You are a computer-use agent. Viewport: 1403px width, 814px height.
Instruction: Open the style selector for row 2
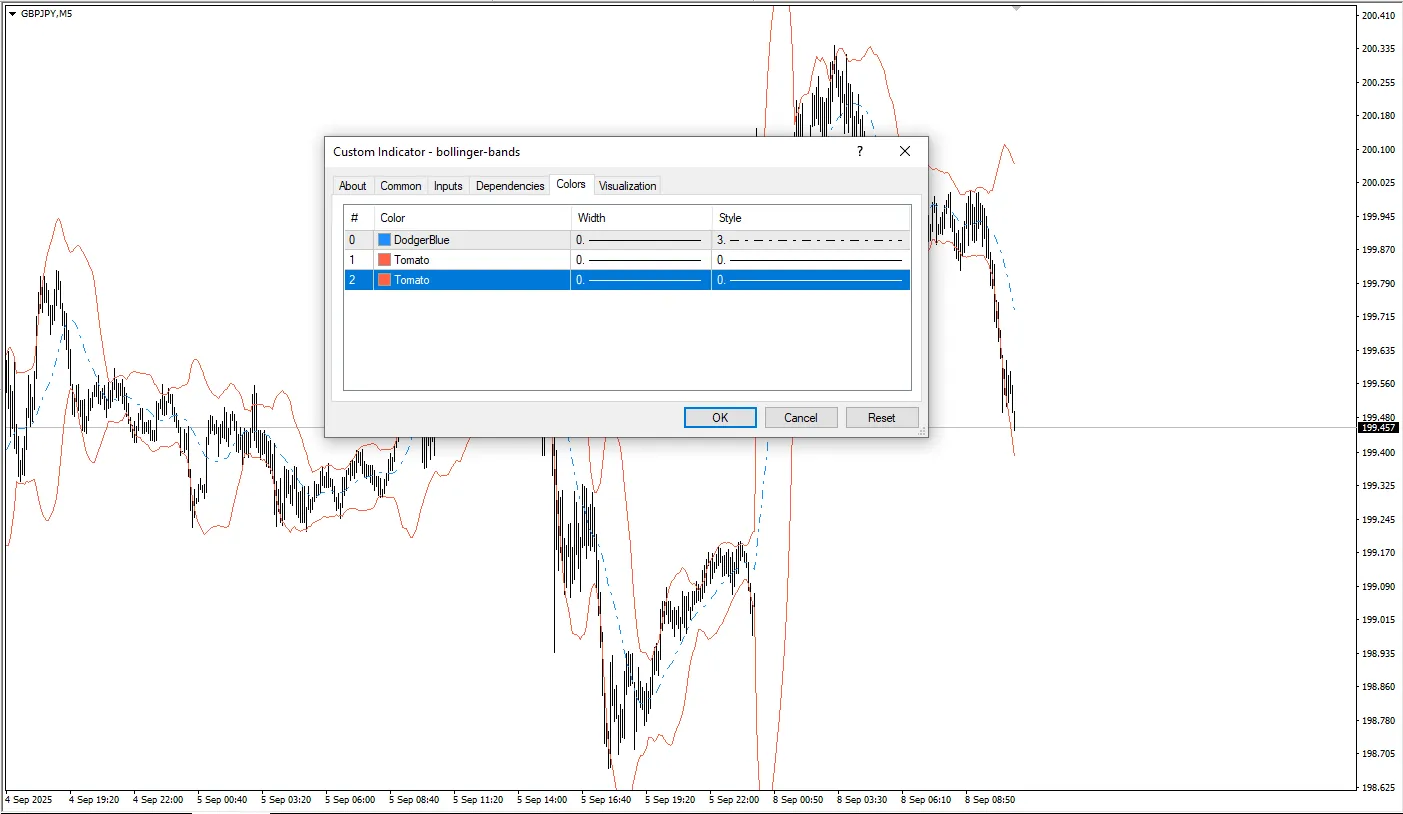(811, 280)
